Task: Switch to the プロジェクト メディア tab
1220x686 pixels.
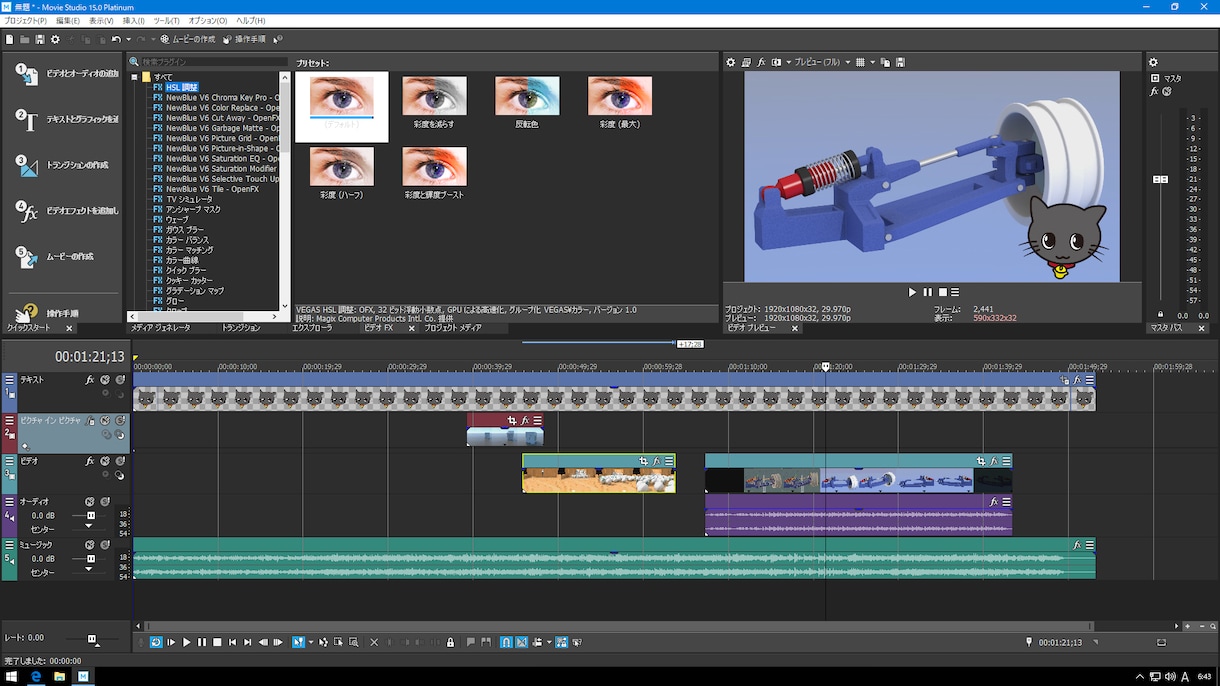Action: click(453, 328)
